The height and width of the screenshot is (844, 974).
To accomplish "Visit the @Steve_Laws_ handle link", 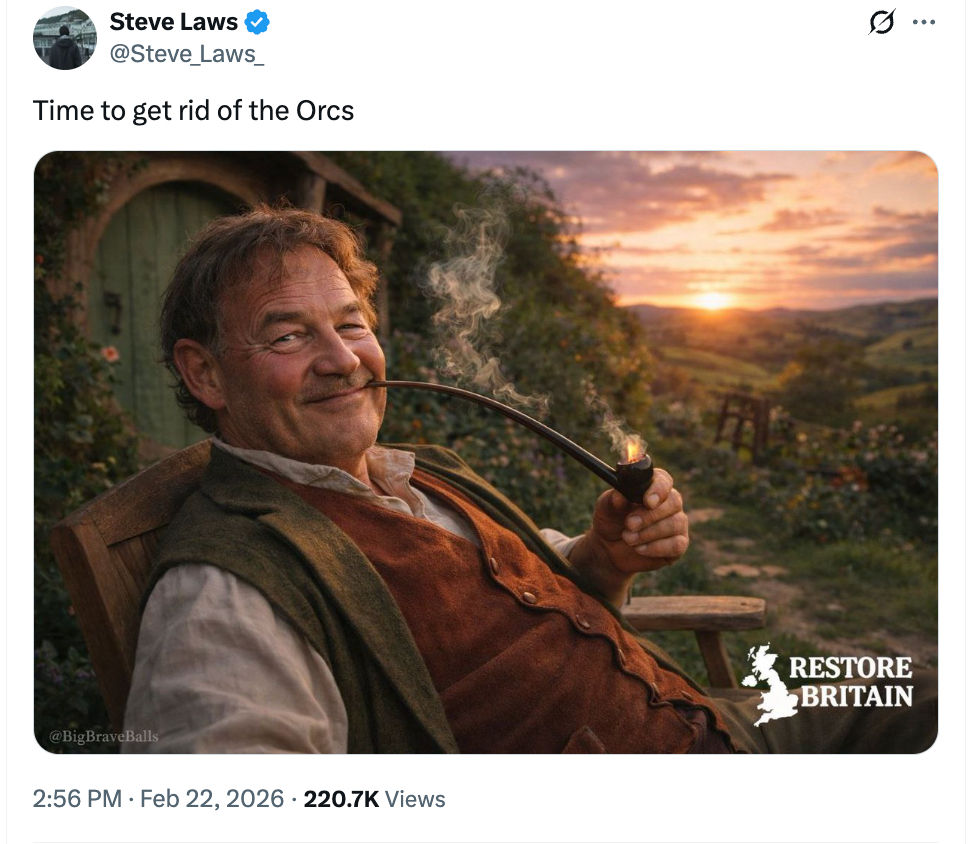I will [186, 53].
